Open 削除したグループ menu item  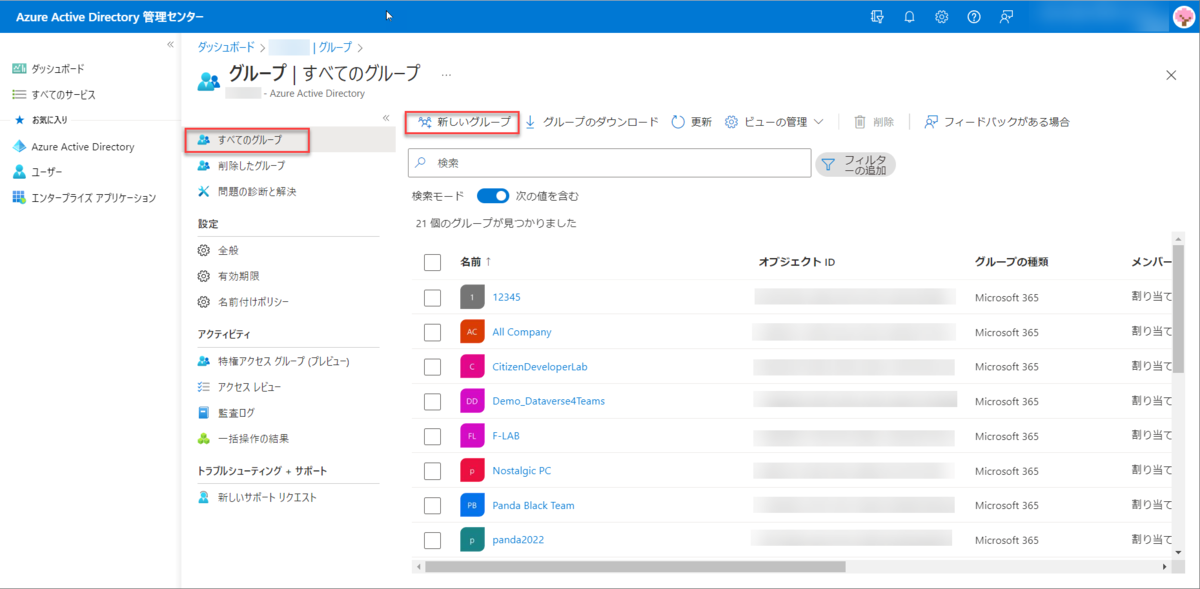point(251,166)
